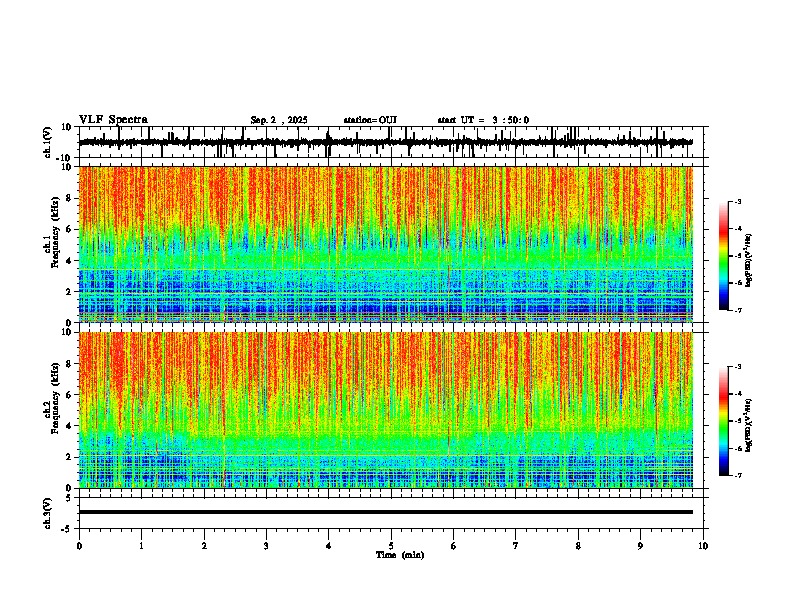Click the log(PSD) label beside ch.2 colorbar
792x612 pixels.
[x=748, y=425]
